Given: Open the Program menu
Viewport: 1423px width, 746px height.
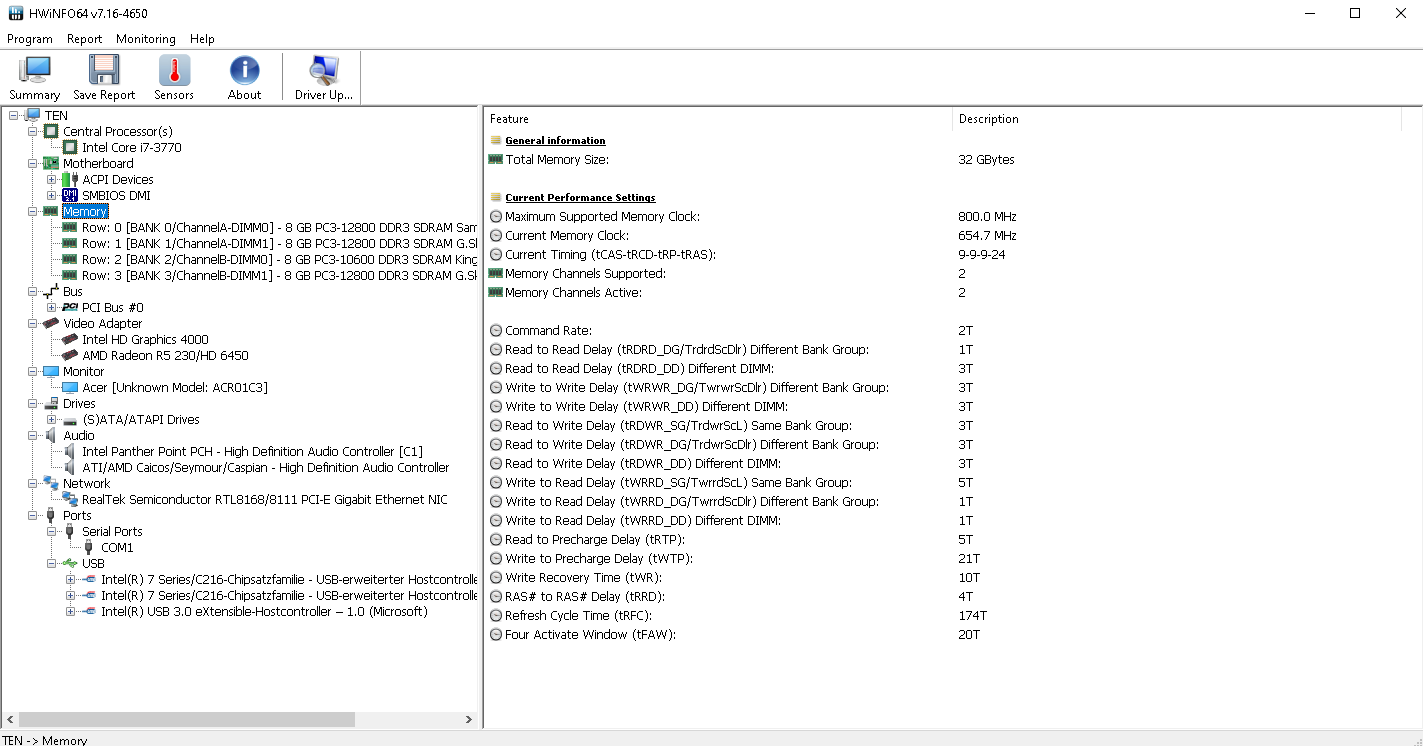Looking at the screenshot, I should tap(30, 39).
